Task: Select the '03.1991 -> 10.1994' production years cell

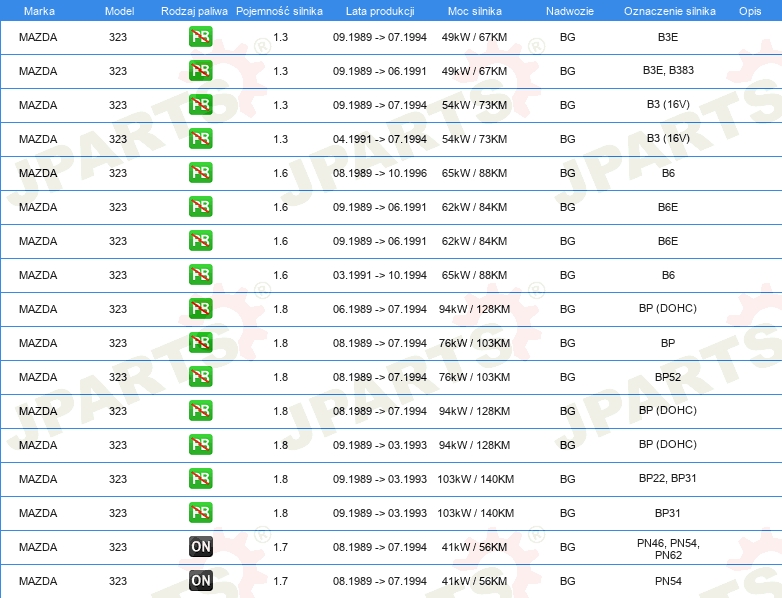Action: pyautogui.click(x=380, y=275)
